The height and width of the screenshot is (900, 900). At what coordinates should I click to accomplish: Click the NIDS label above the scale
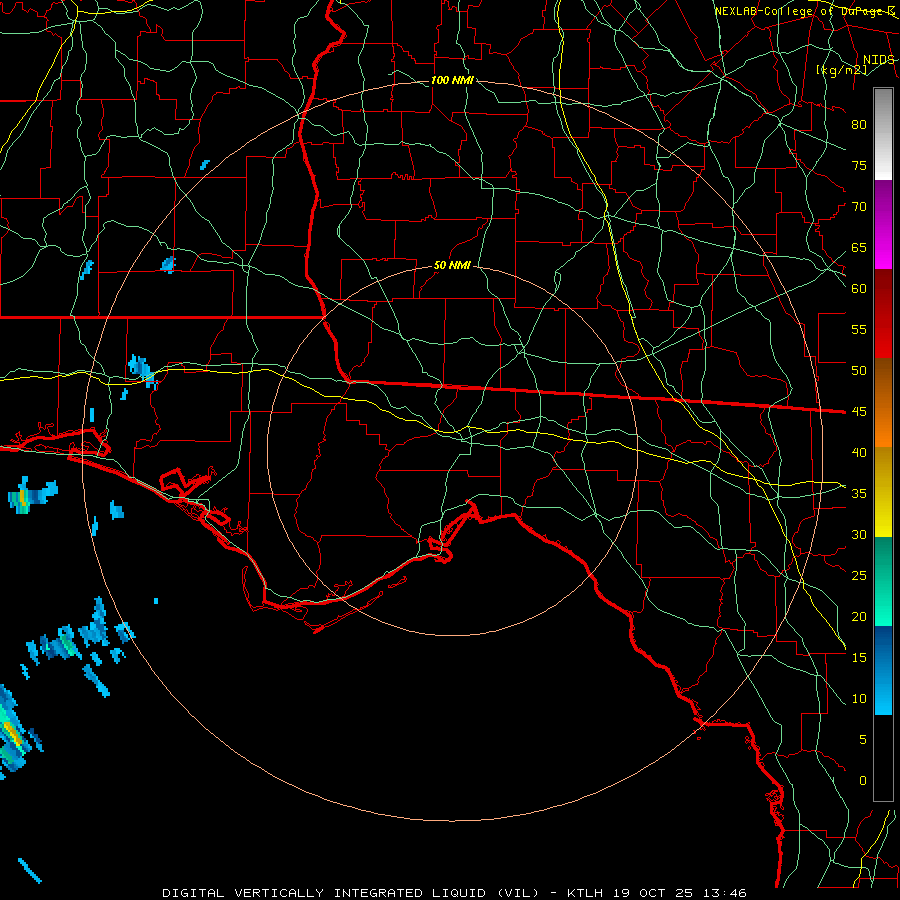tap(878, 60)
